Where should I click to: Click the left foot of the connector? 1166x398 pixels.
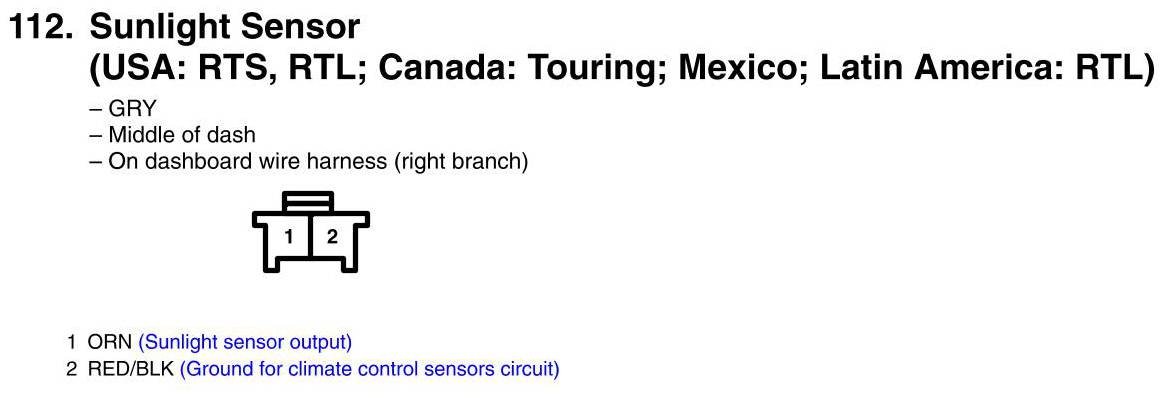[270, 262]
